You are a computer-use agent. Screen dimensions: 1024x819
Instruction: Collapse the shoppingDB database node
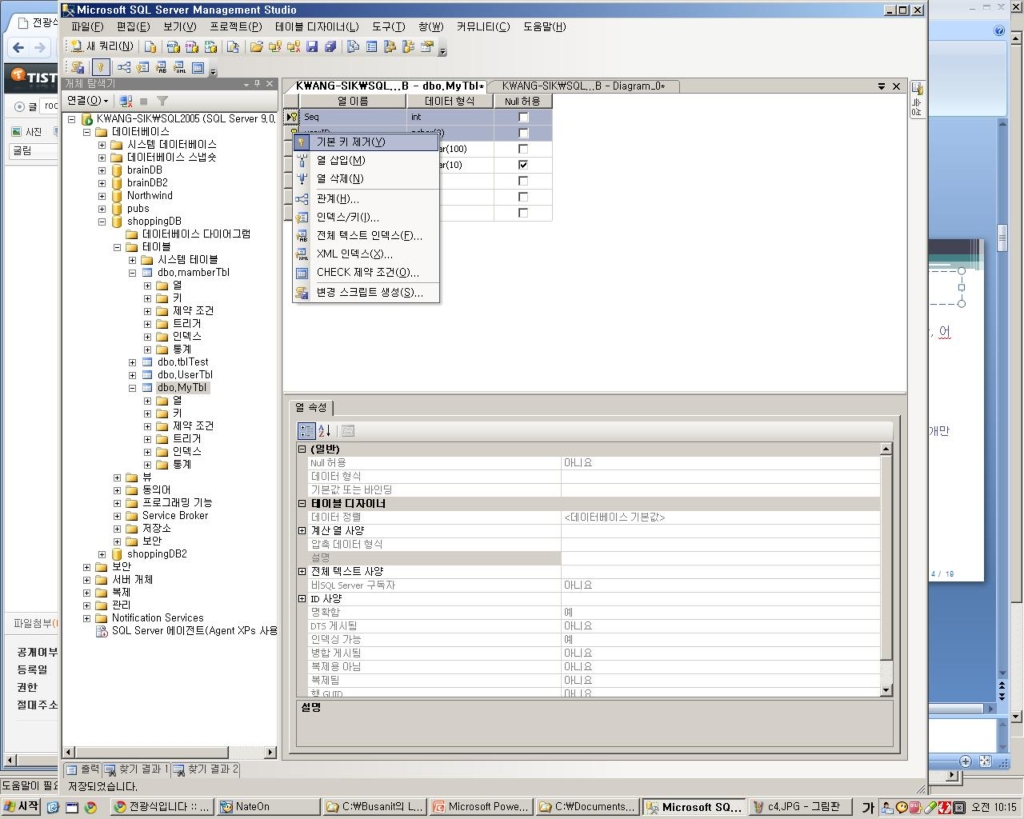click(102, 221)
